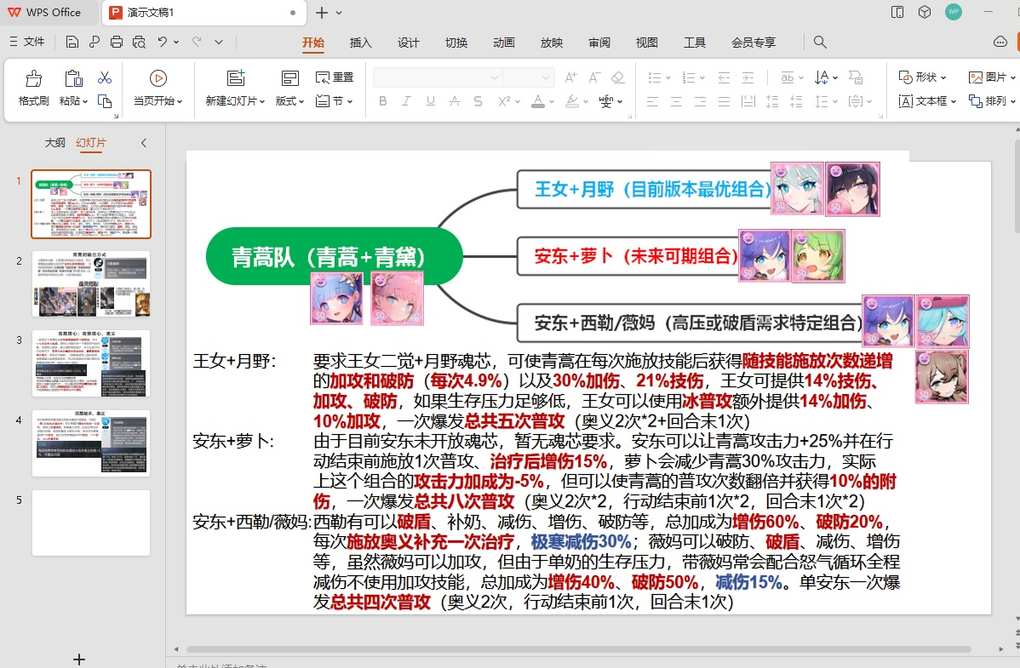Click the font color A swatch
The image size is (1020, 668).
[x=538, y=101]
